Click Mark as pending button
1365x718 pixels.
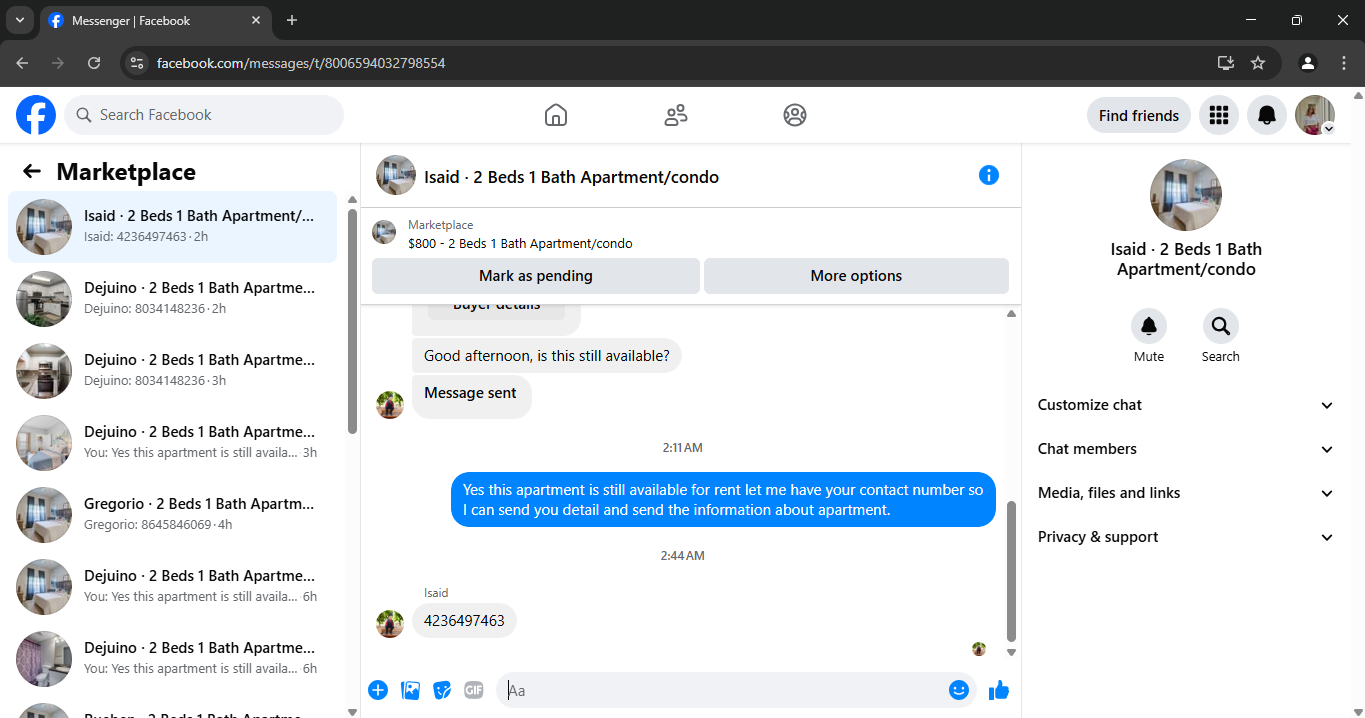pyautogui.click(x=536, y=276)
